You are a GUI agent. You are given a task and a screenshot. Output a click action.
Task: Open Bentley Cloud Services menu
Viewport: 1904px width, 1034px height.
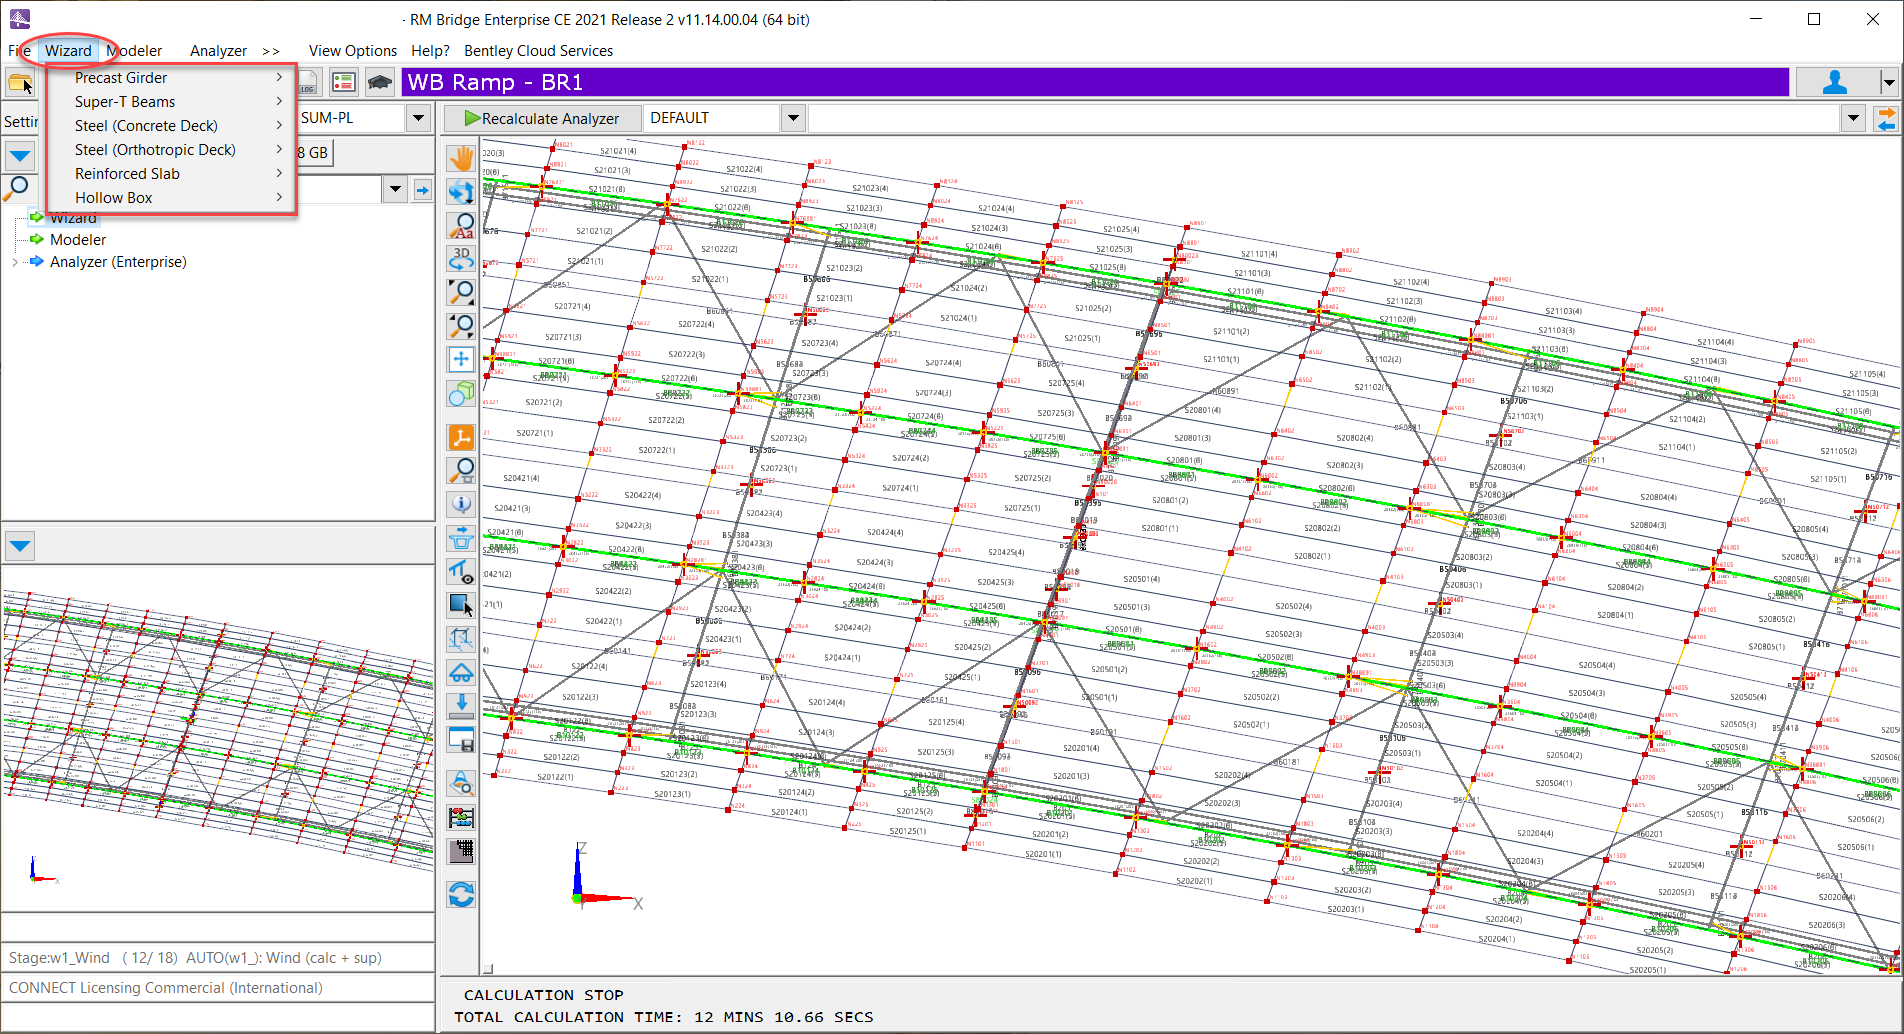538,51
